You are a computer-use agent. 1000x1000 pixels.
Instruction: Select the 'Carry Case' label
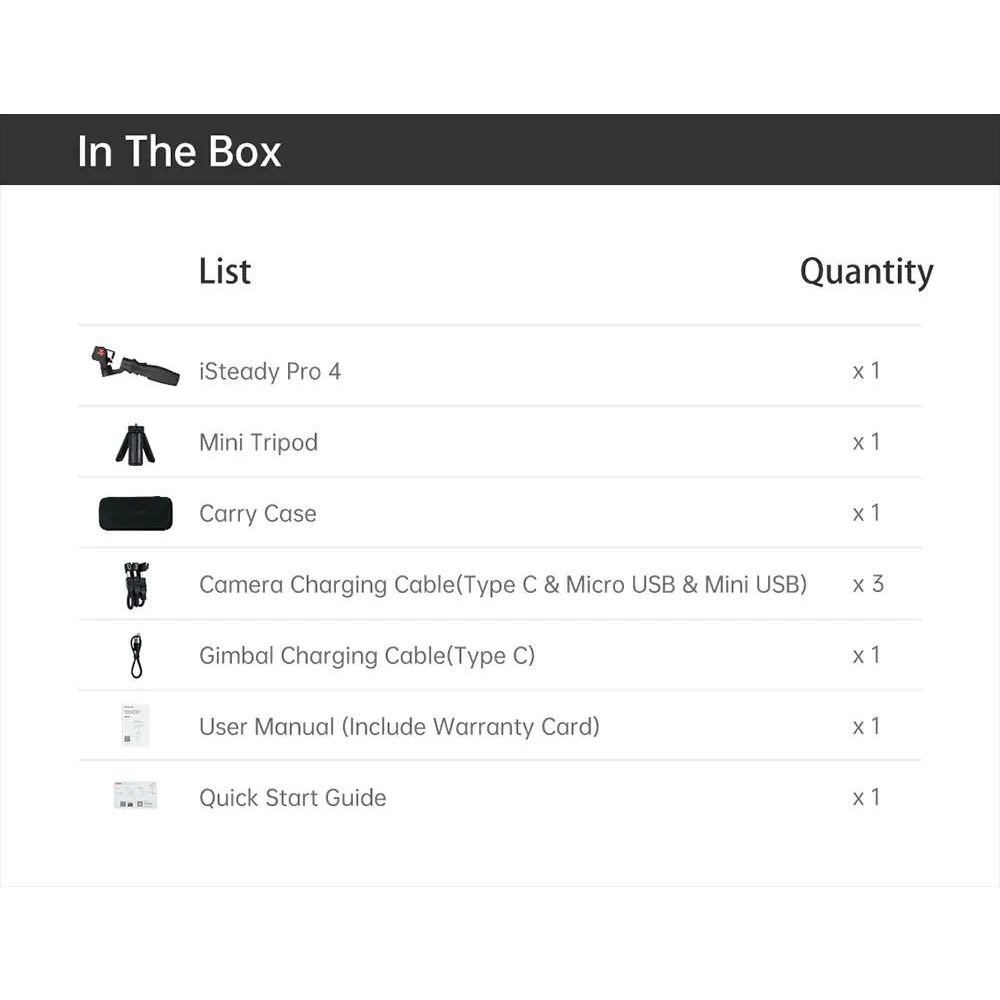257,513
